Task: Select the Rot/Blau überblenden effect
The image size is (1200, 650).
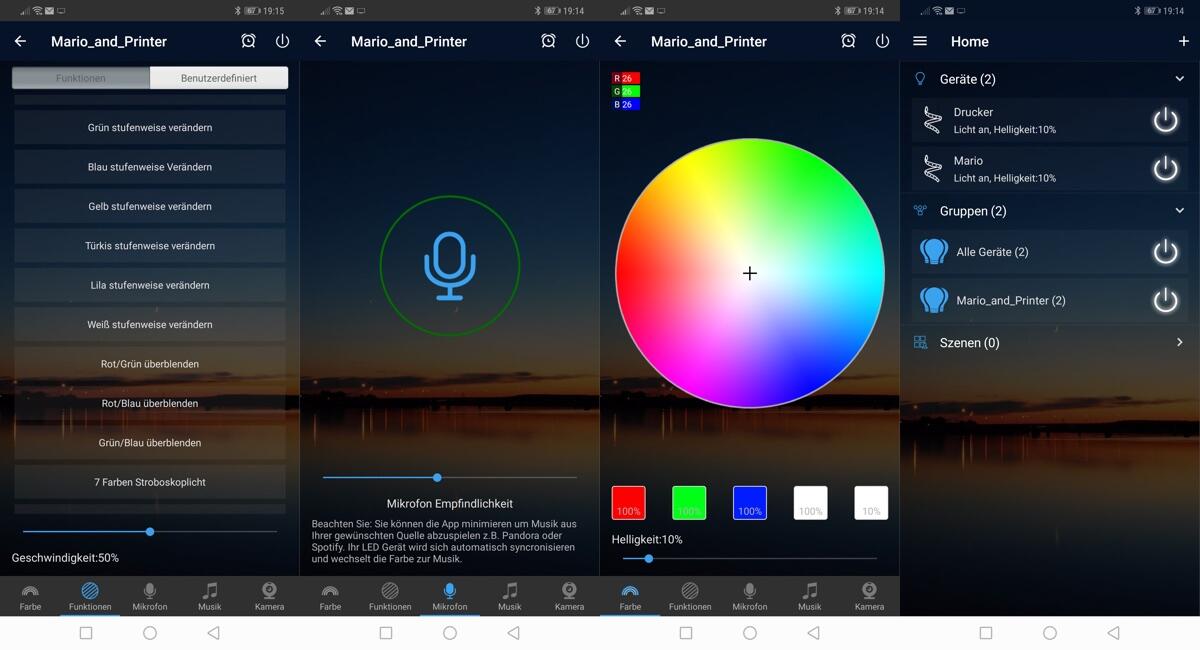Action: pos(150,403)
